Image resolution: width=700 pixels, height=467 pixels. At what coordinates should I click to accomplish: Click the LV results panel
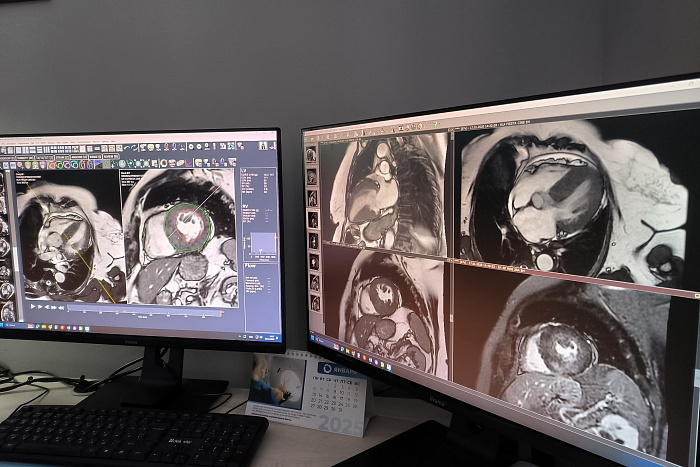coord(258,181)
